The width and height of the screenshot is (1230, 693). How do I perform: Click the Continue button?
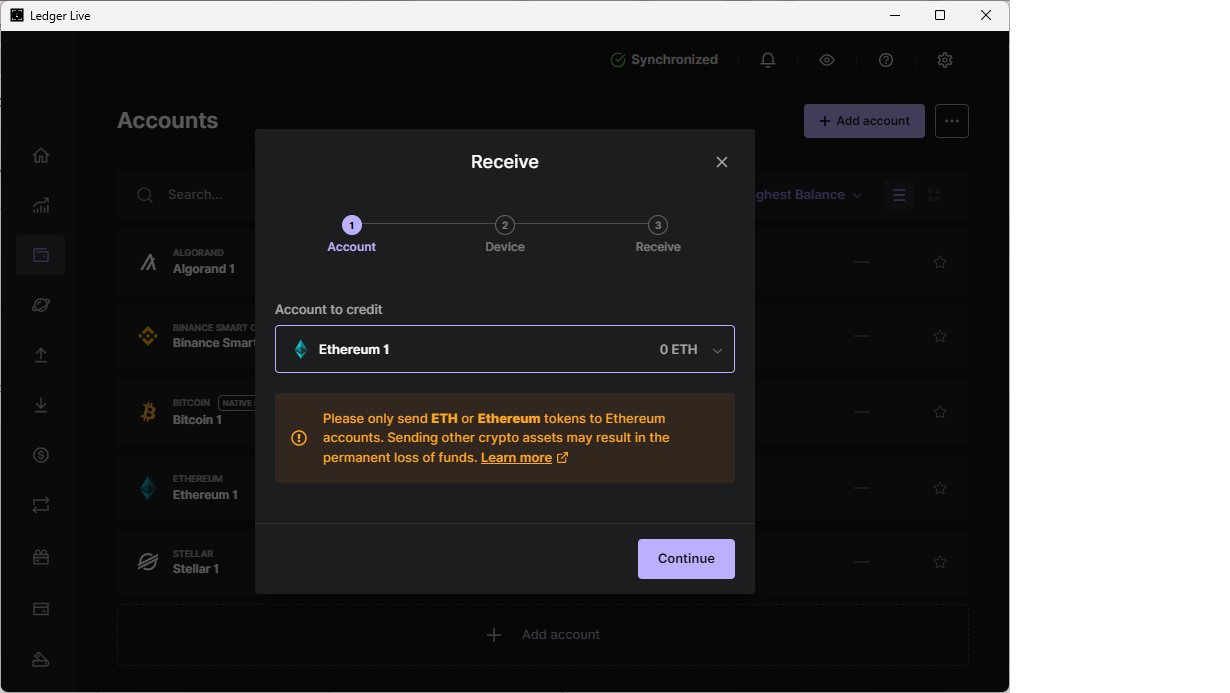pyautogui.click(x=686, y=559)
